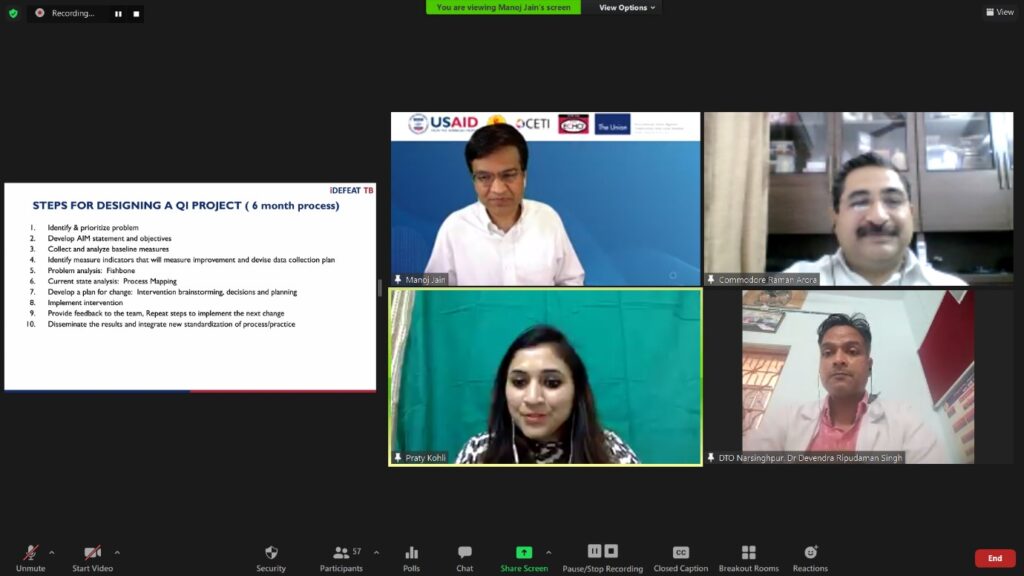This screenshot has height=576, width=1024.
Task: Click the green encryption shield icon
Action: pos(13,13)
